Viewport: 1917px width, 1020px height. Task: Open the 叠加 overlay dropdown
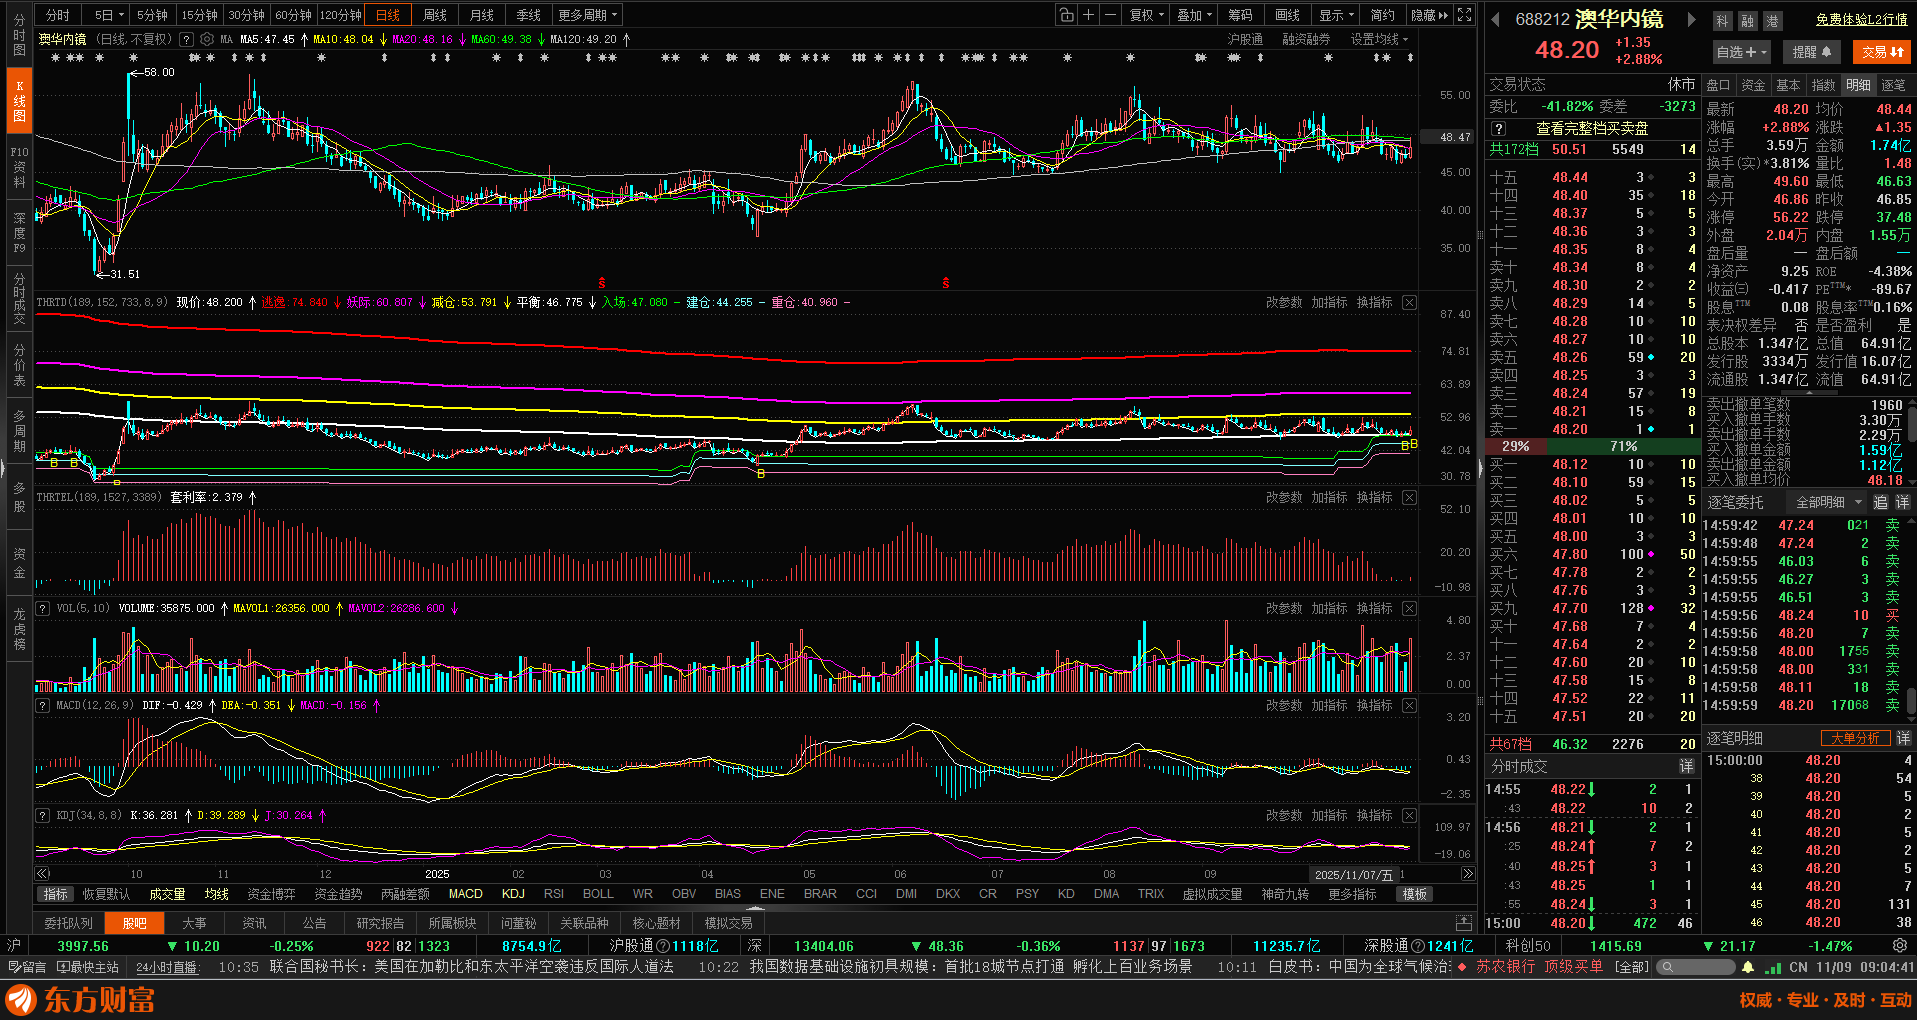(x=1194, y=15)
